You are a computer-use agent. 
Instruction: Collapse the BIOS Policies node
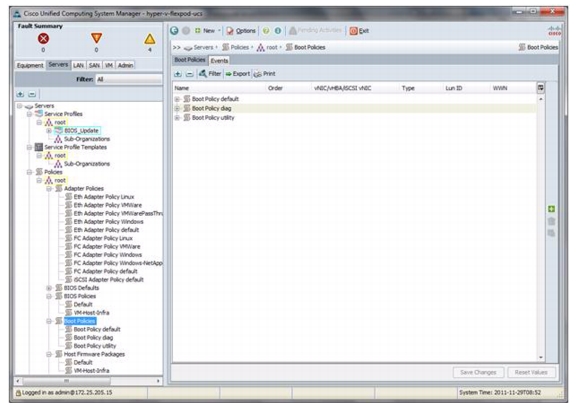coord(49,296)
